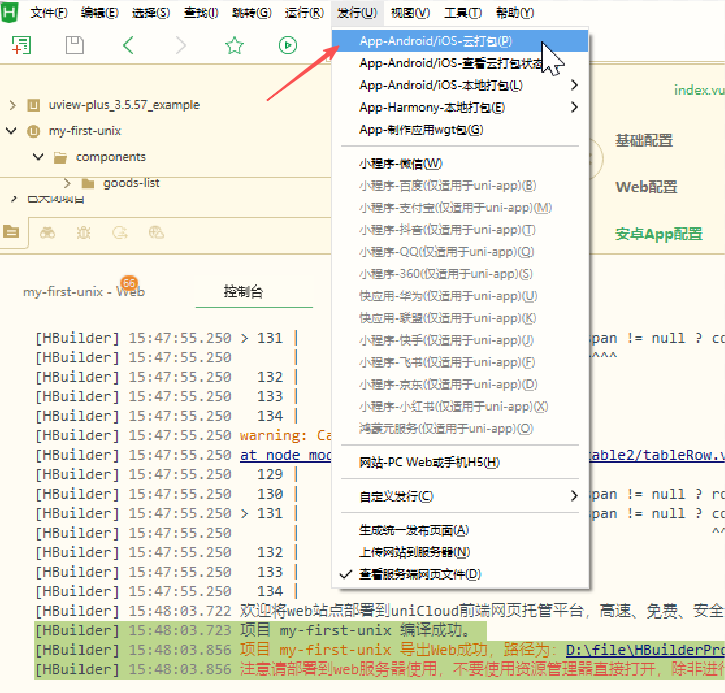The image size is (725, 693).
Task: Choose 小程序-飞书(仅适用于uni-app)(F)
Action: pyautogui.click(x=460, y=362)
